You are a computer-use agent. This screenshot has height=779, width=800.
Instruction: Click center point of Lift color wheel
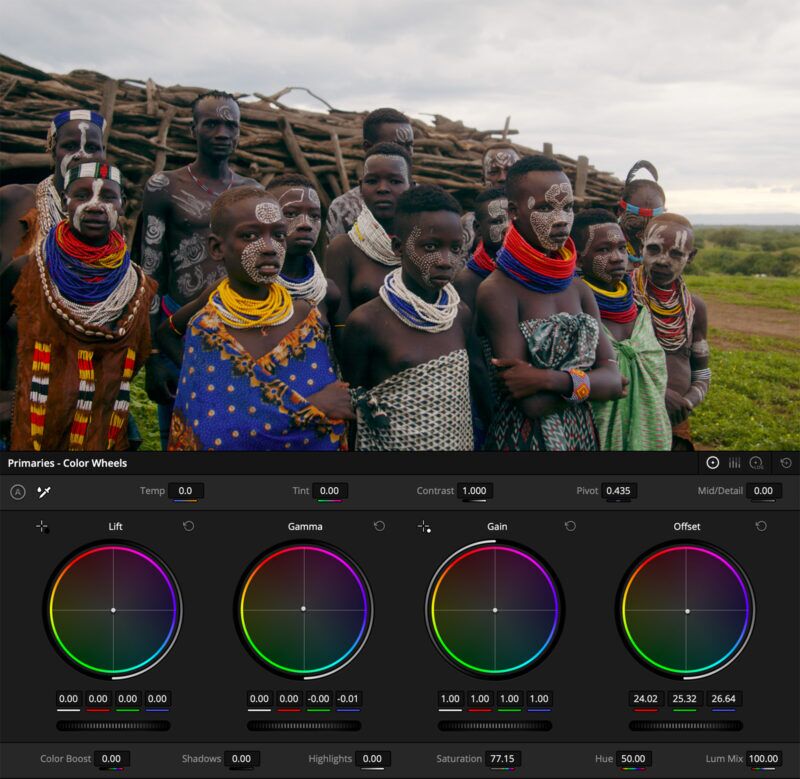pyautogui.click(x=113, y=610)
